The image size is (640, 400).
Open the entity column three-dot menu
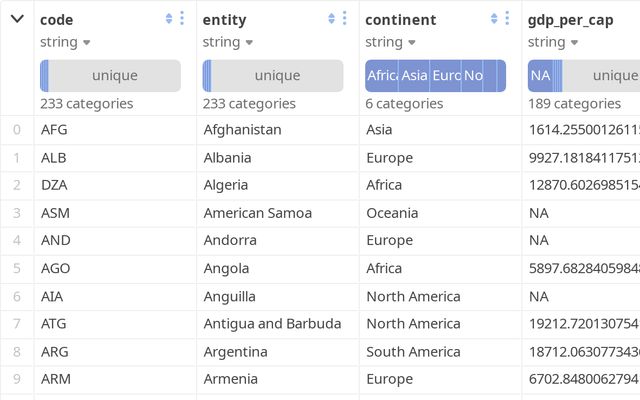344,18
